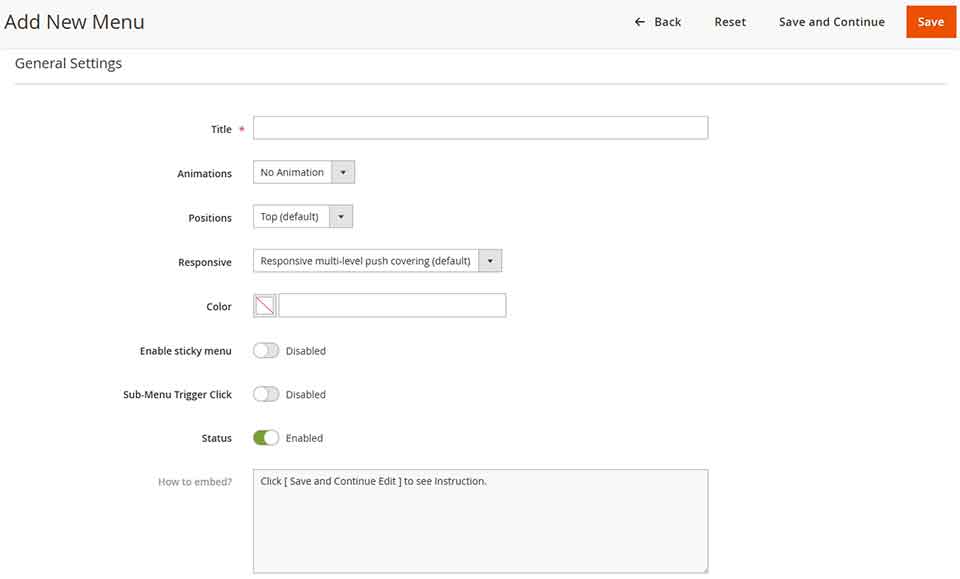Image resolution: width=960 pixels, height=579 pixels.
Task: Open the color picker swatch
Action: pos(264,304)
